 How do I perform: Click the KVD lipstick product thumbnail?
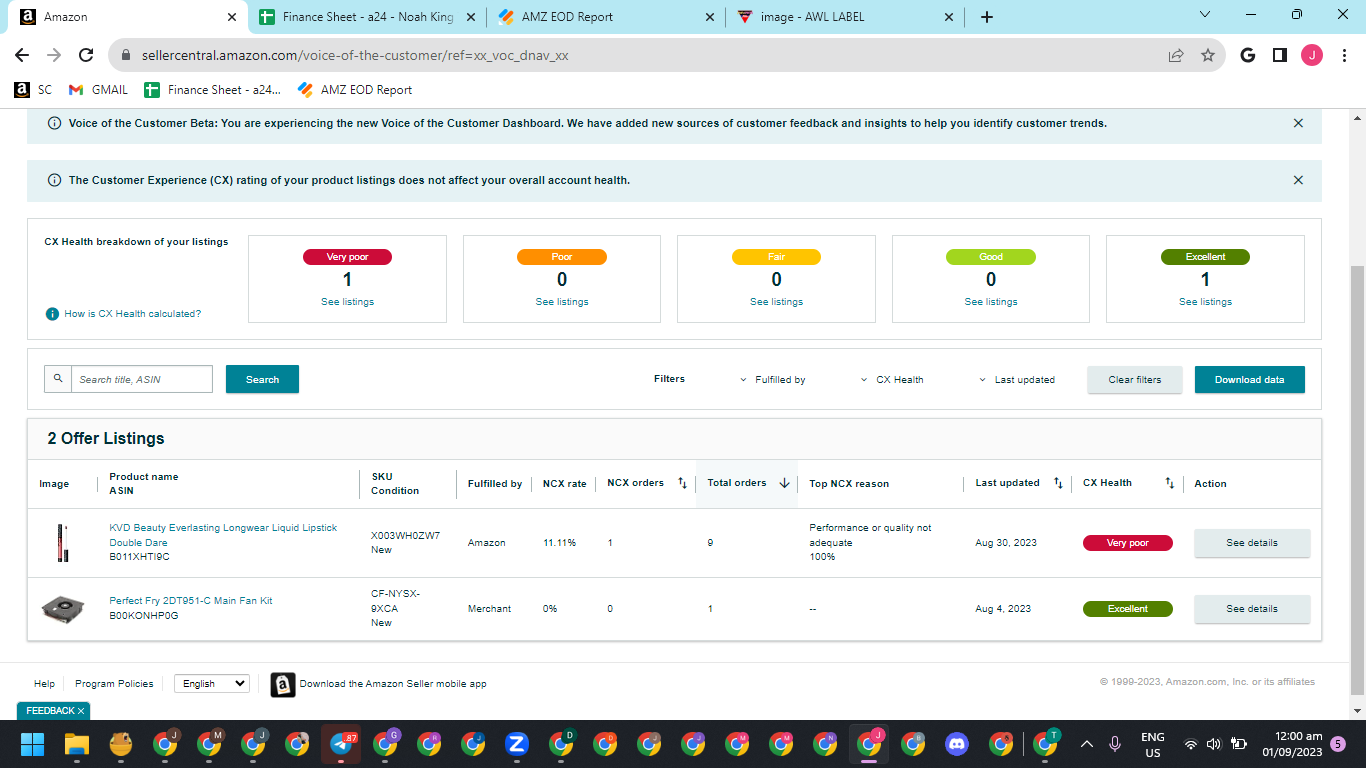click(x=62, y=543)
